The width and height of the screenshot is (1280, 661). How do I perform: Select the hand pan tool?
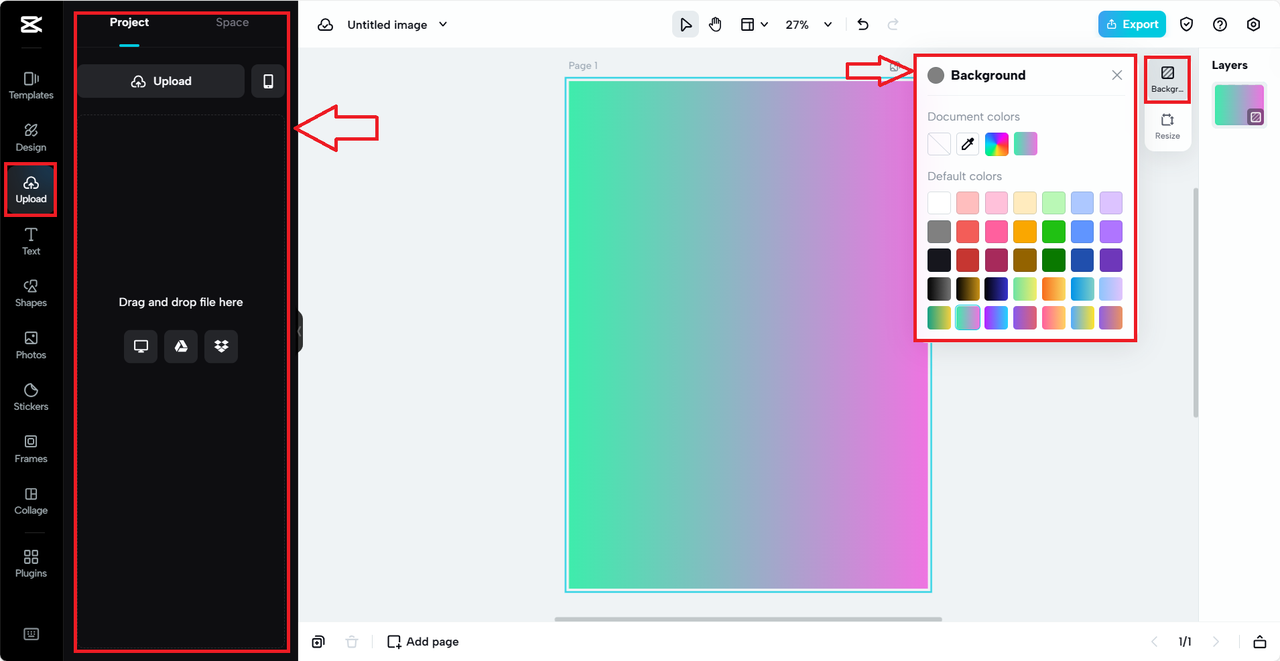(x=715, y=25)
